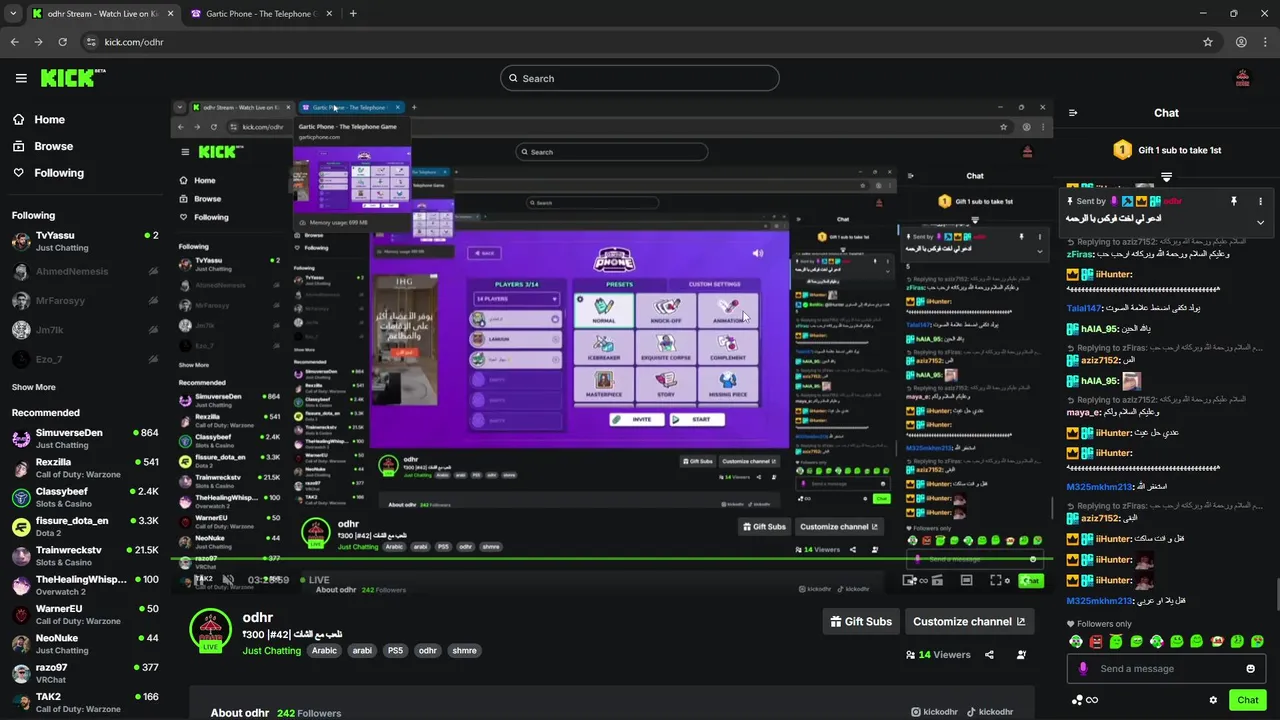
Task: Open the browser tab search dropdown arrow
Action: (x=13, y=14)
